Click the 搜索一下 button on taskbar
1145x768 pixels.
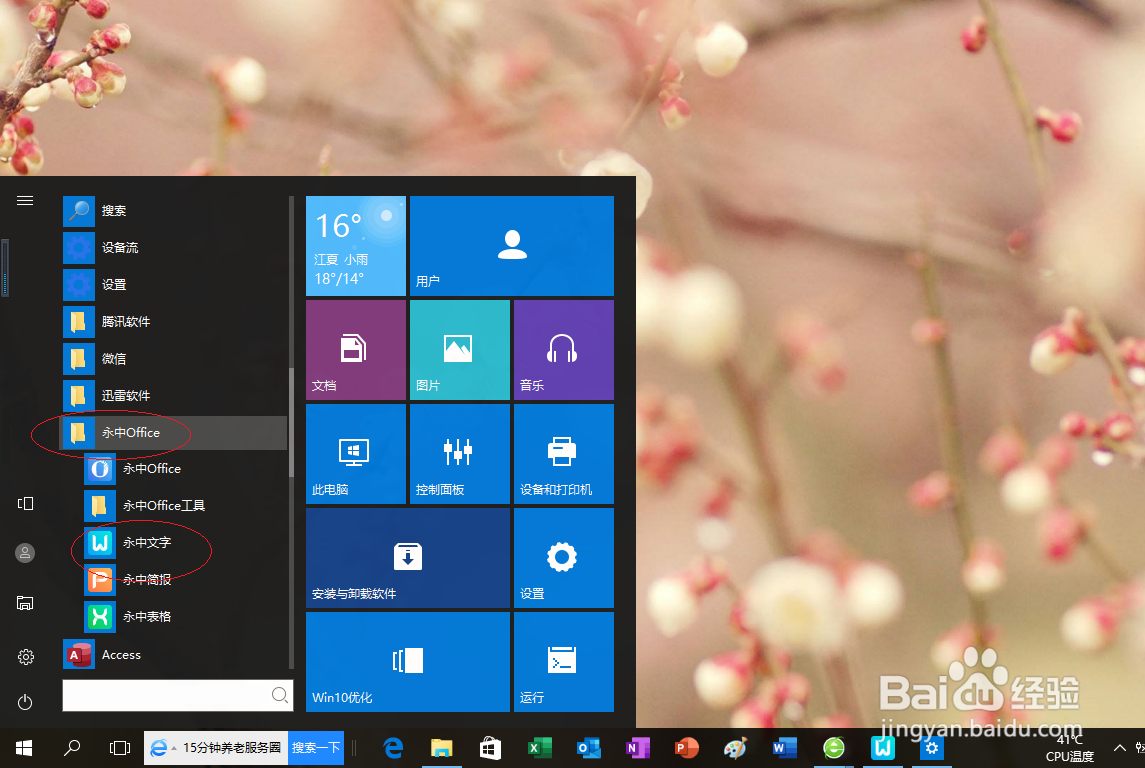point(315,748)
